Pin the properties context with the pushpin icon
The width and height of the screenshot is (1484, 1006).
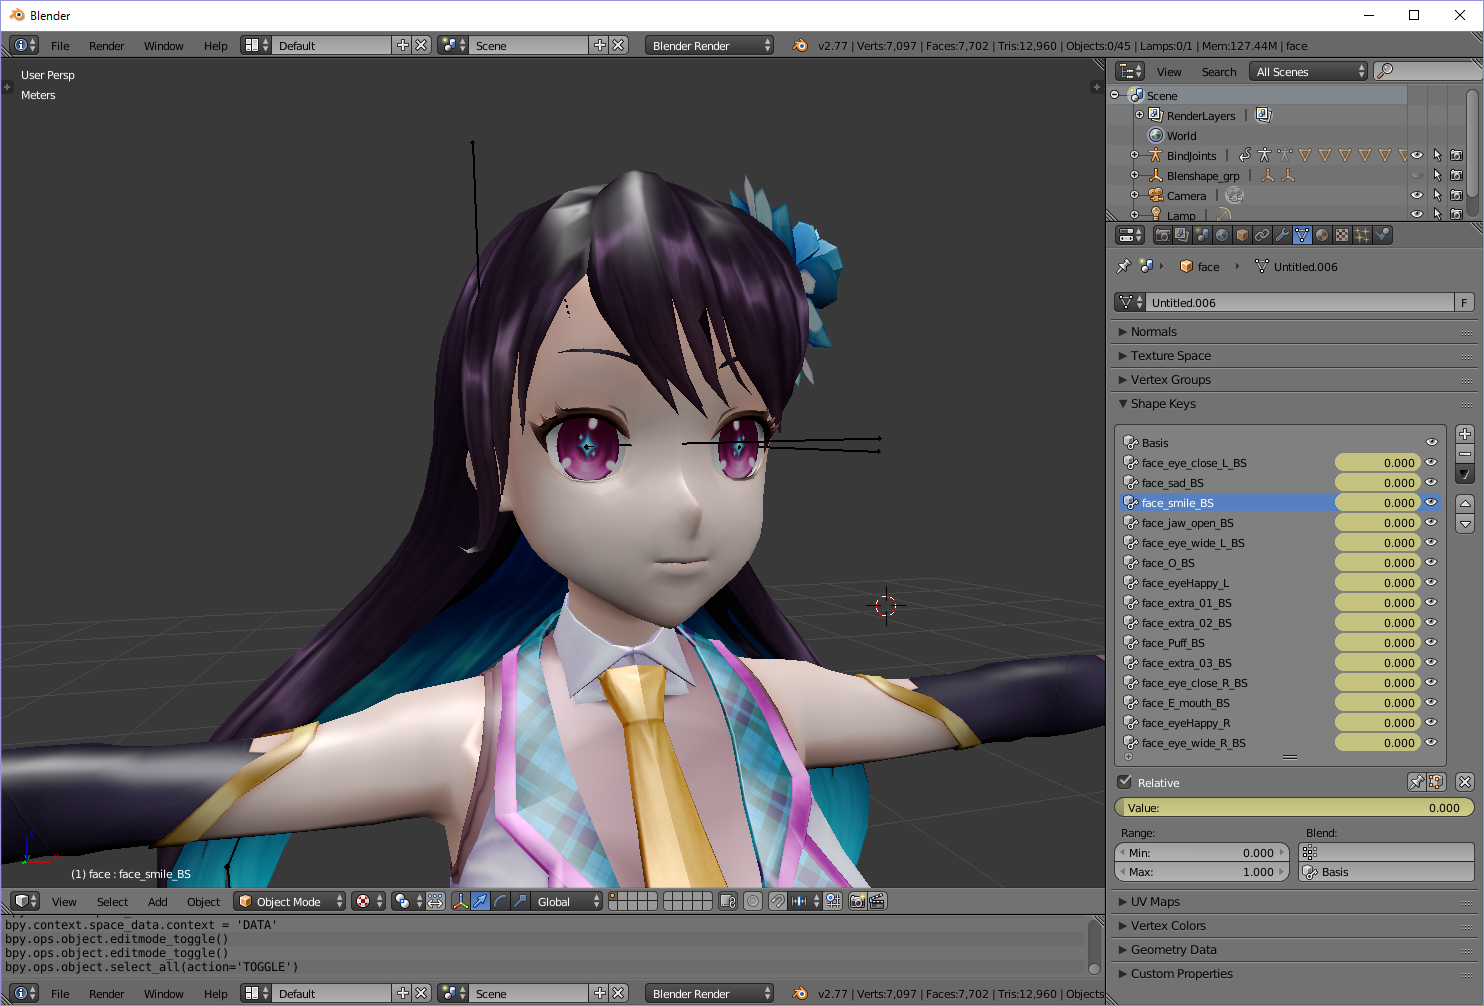[x=1124, y=266]
